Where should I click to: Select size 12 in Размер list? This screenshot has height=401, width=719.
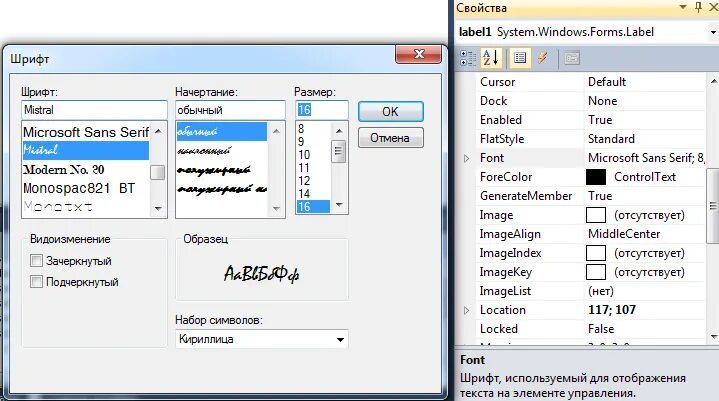[x=313, y=181]
